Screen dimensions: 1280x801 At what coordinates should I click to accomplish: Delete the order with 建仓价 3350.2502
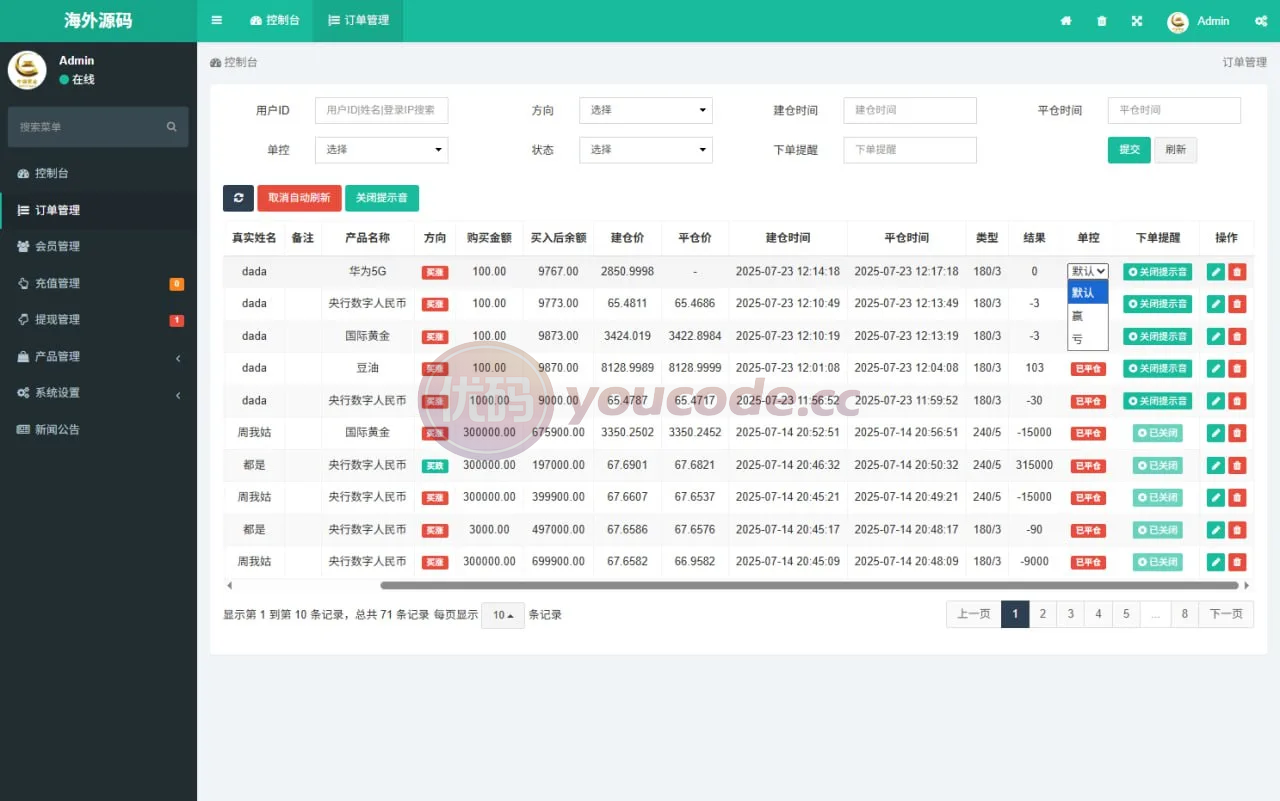tap(1237, 433)
